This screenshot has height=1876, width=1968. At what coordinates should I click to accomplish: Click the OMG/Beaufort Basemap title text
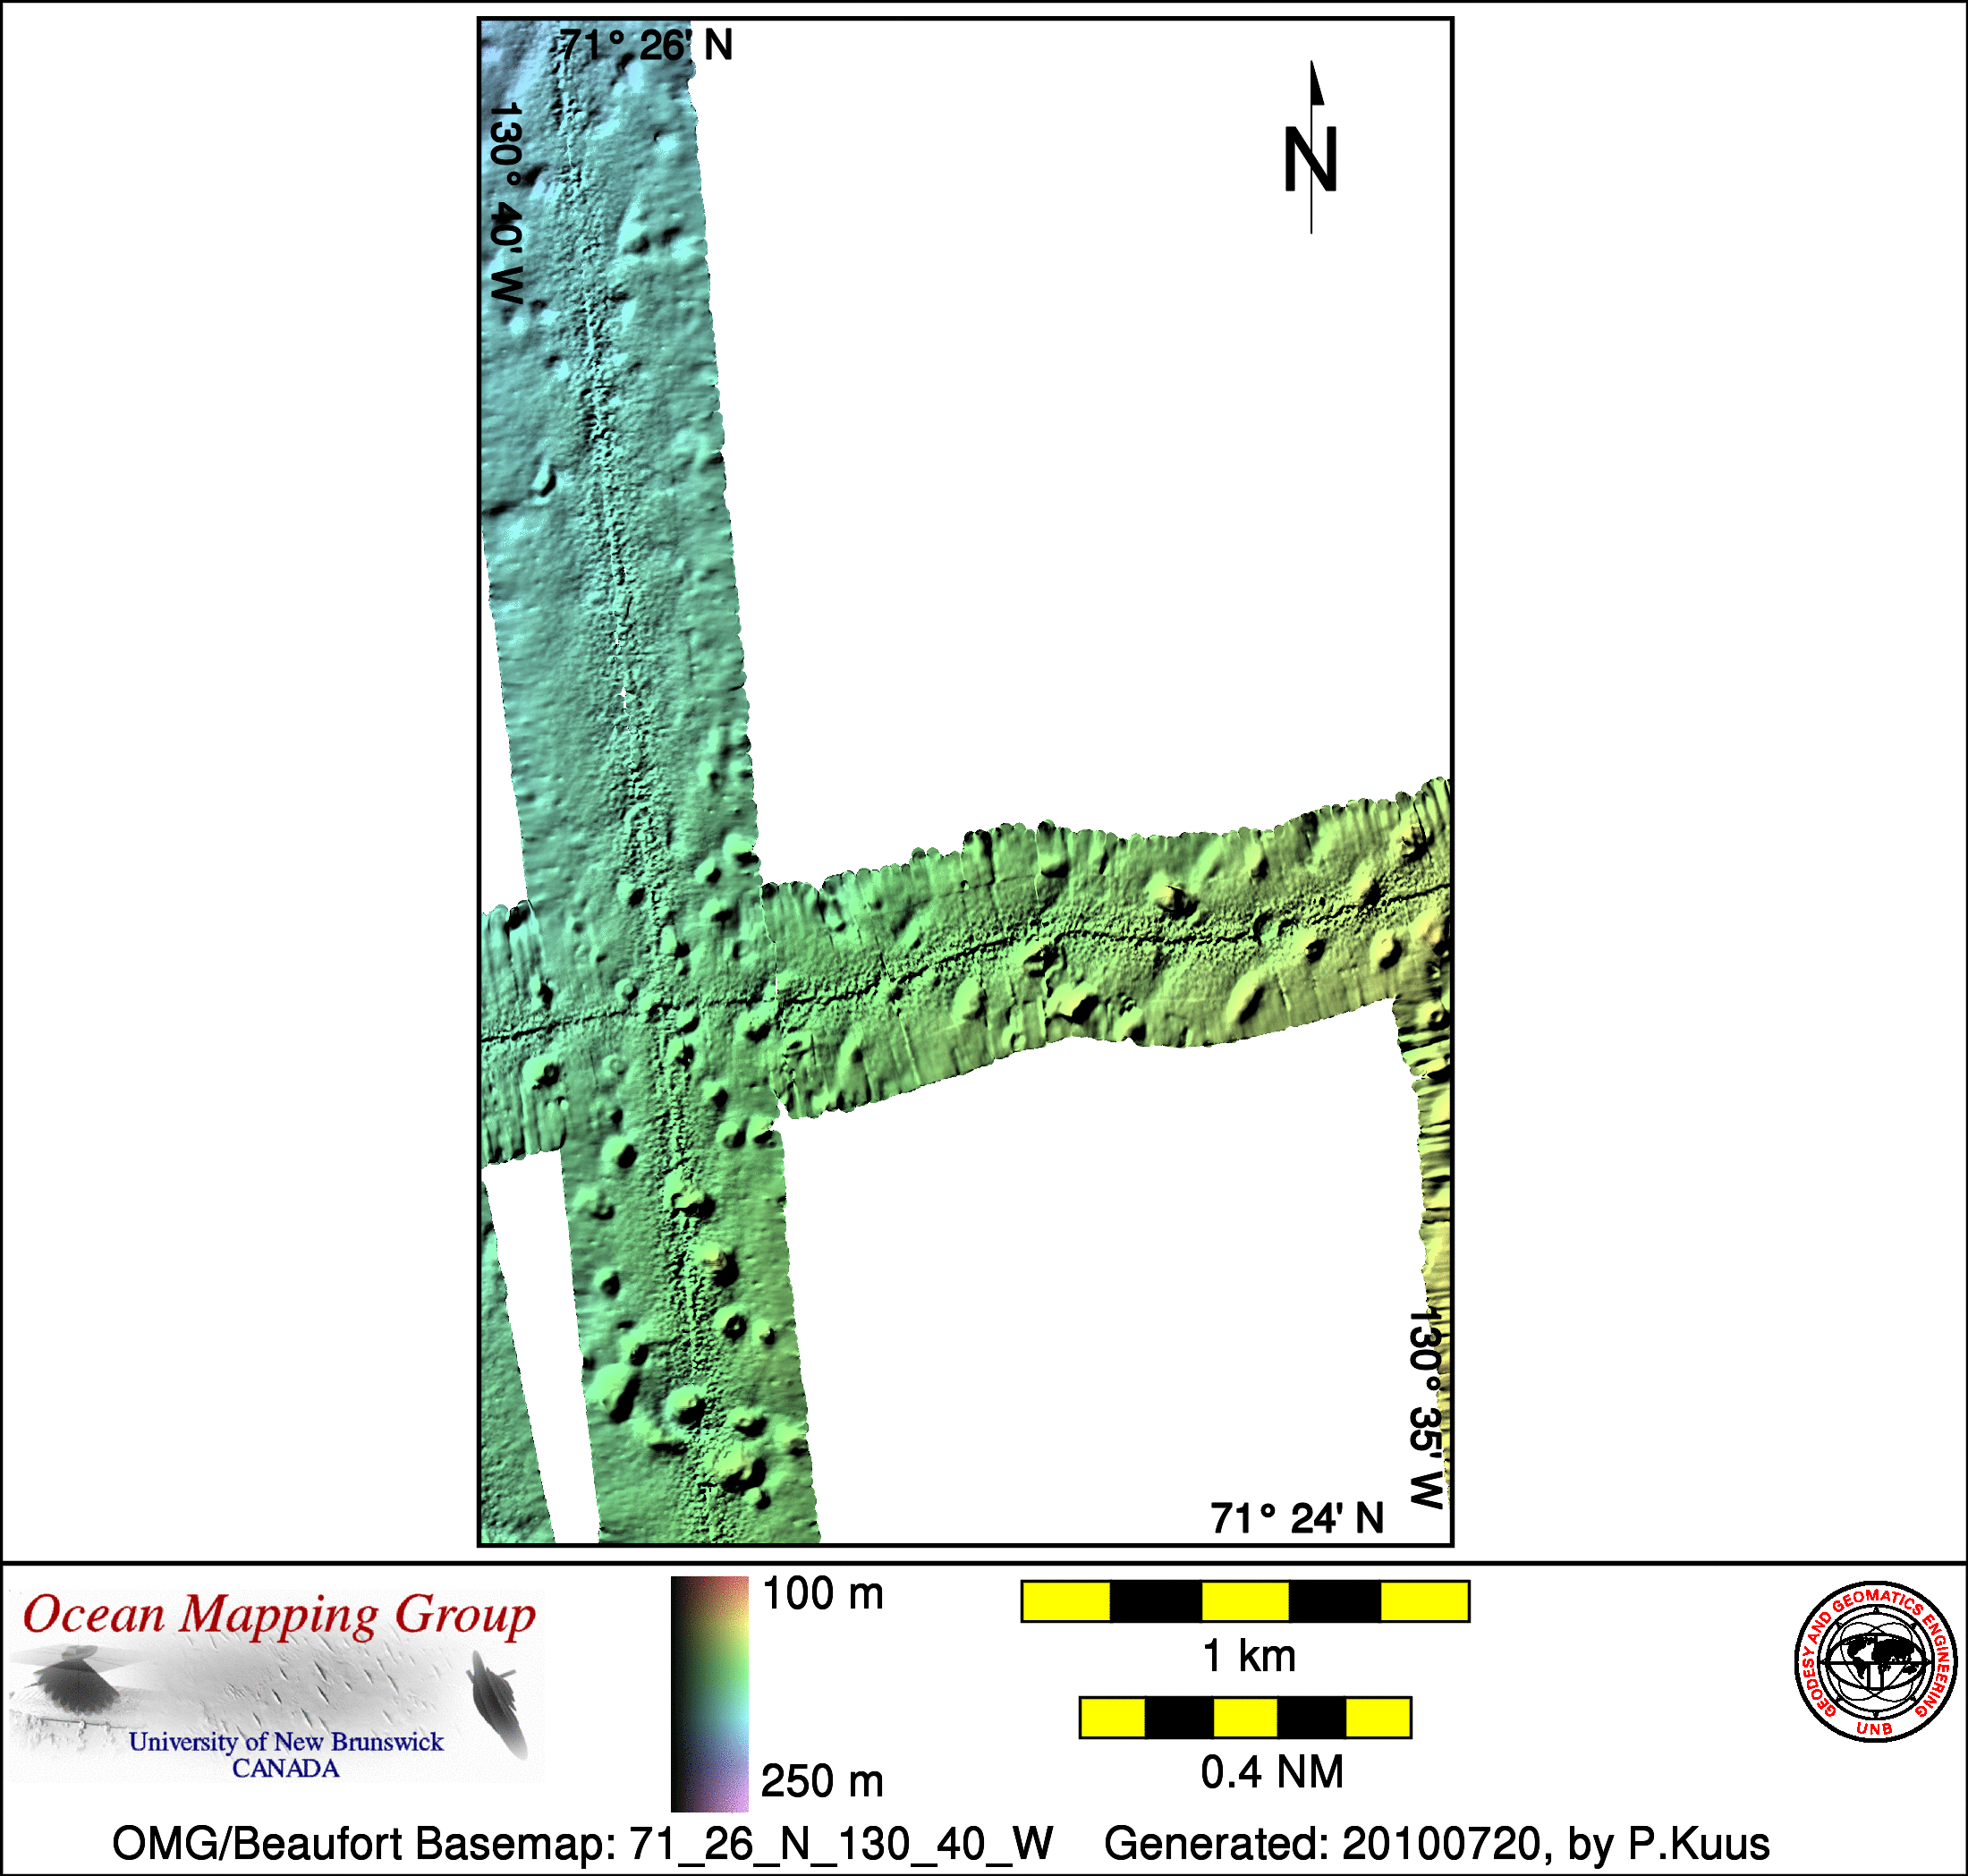click(582, 1842)
